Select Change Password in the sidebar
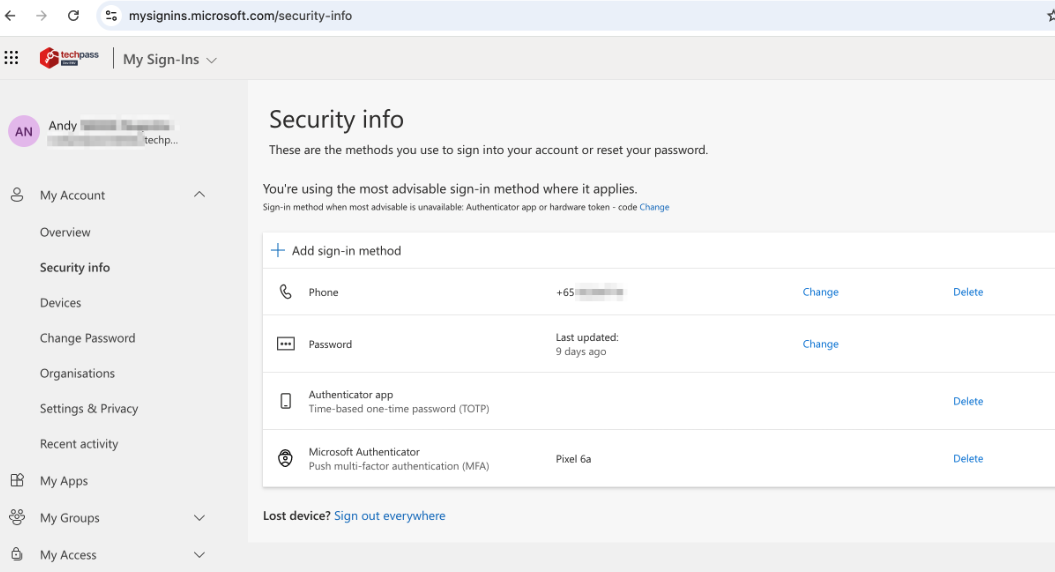 tap(87, 338)
